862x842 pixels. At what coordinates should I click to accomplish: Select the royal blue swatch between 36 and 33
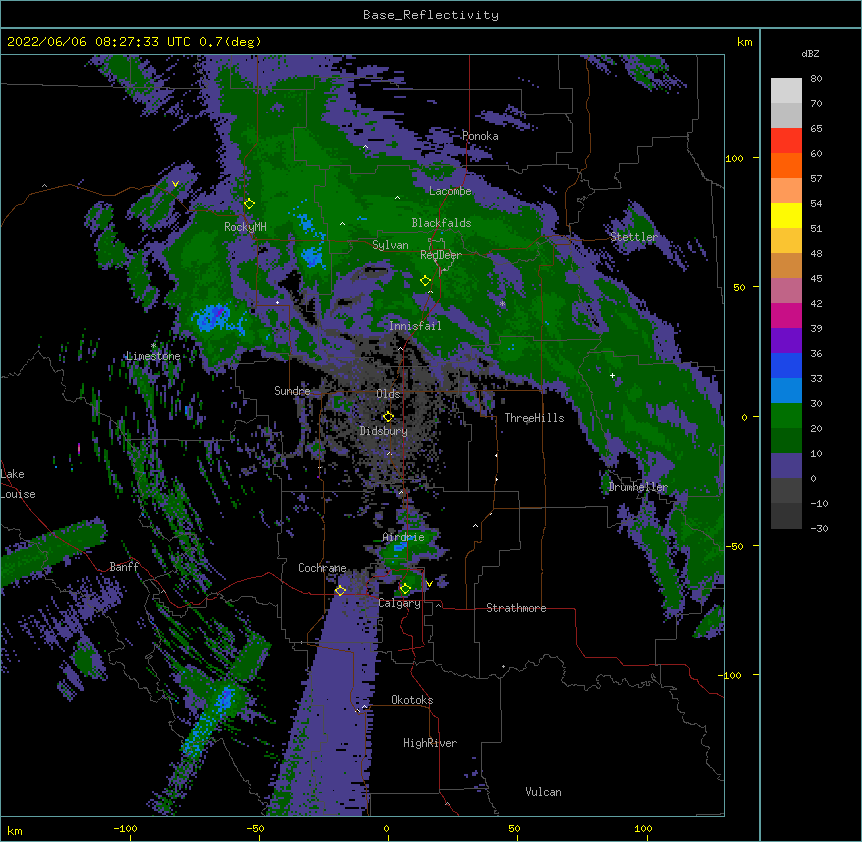click(786, 366)
